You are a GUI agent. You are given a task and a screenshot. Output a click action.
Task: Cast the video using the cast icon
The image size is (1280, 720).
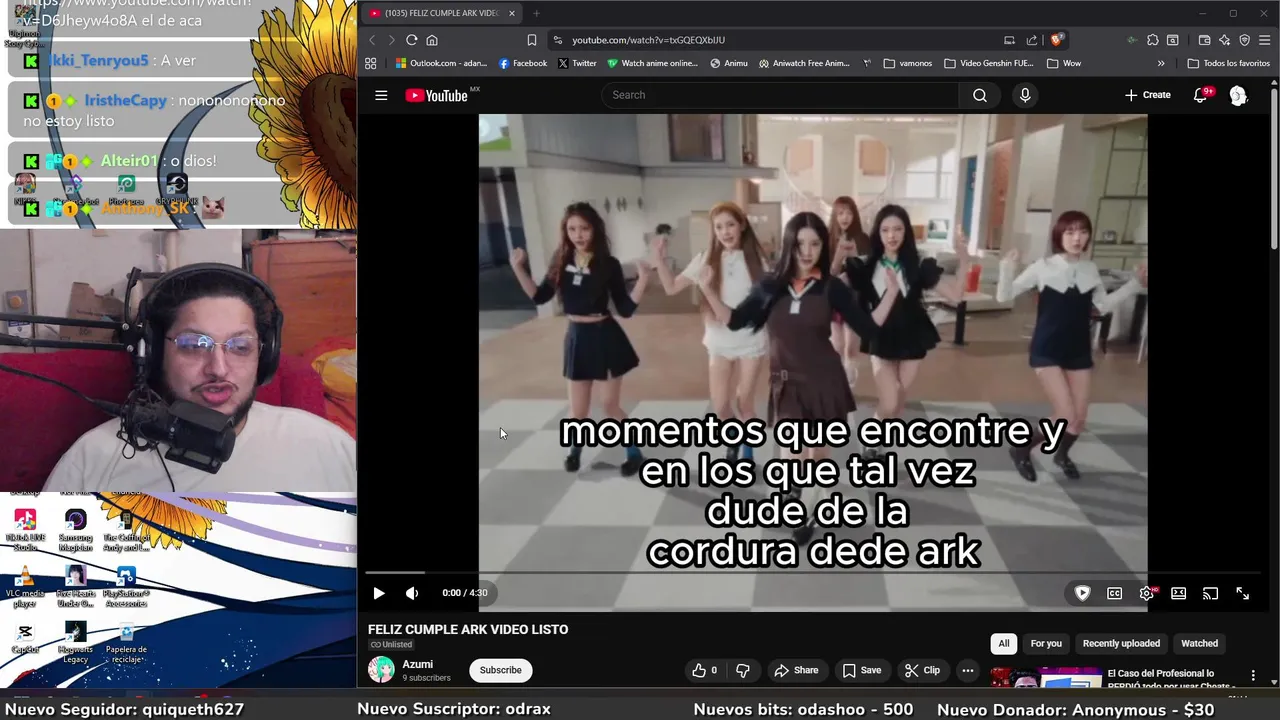point(1210,593)
